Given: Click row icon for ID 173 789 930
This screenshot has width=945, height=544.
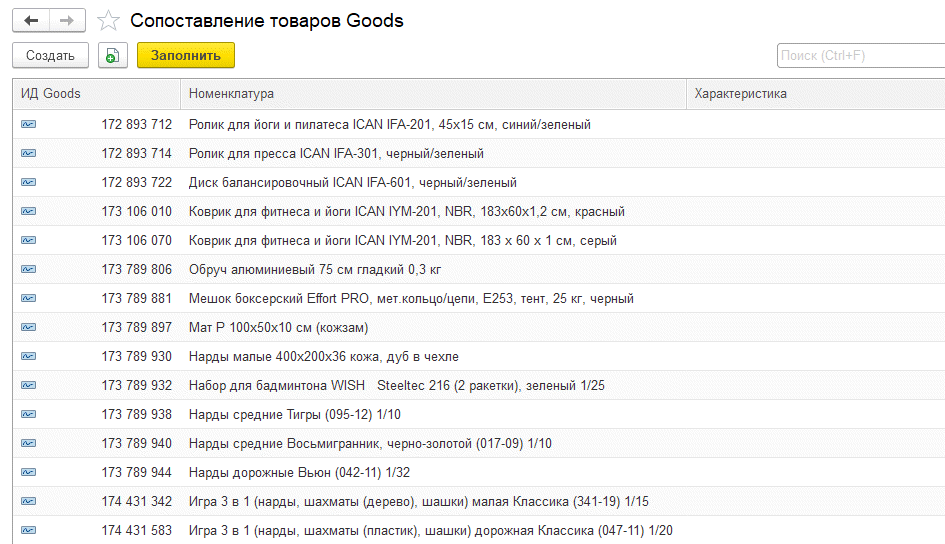Looking at the screenshot, I should 28,357.
